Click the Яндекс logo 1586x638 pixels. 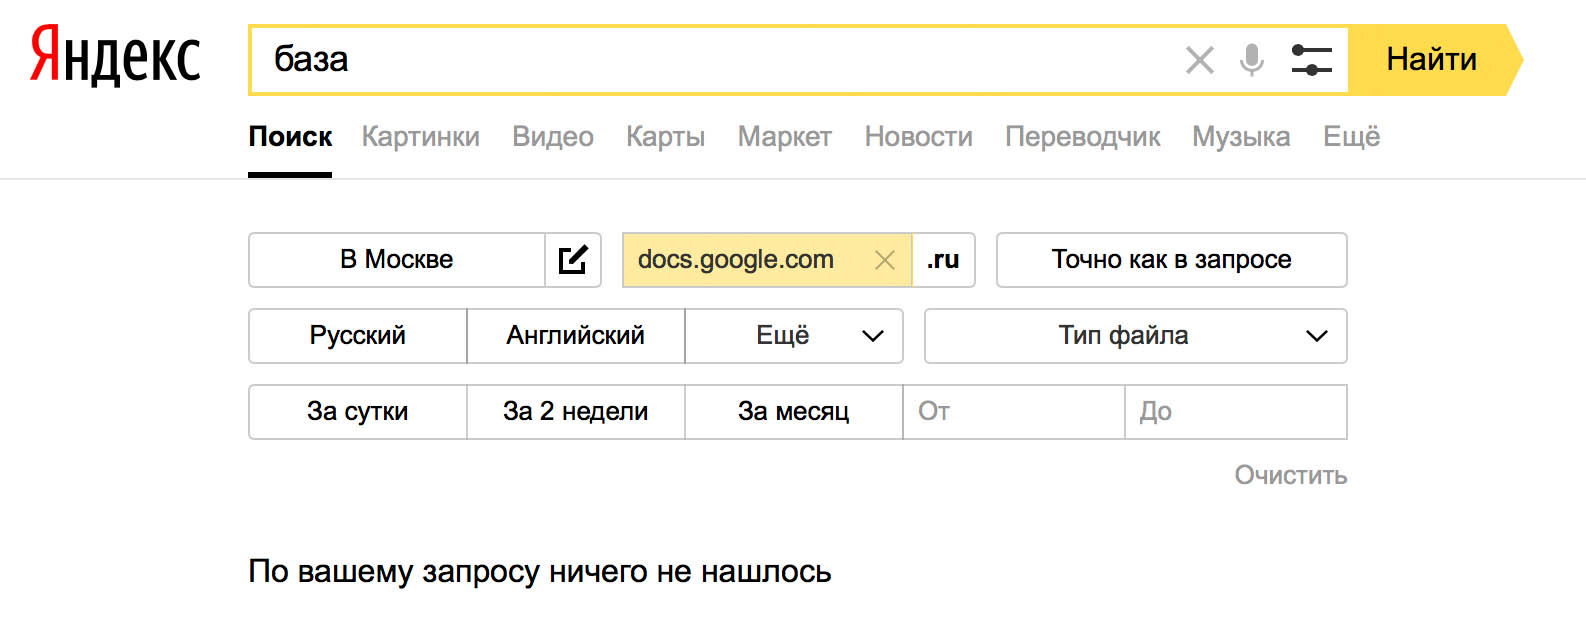click(x=115, y=56)
